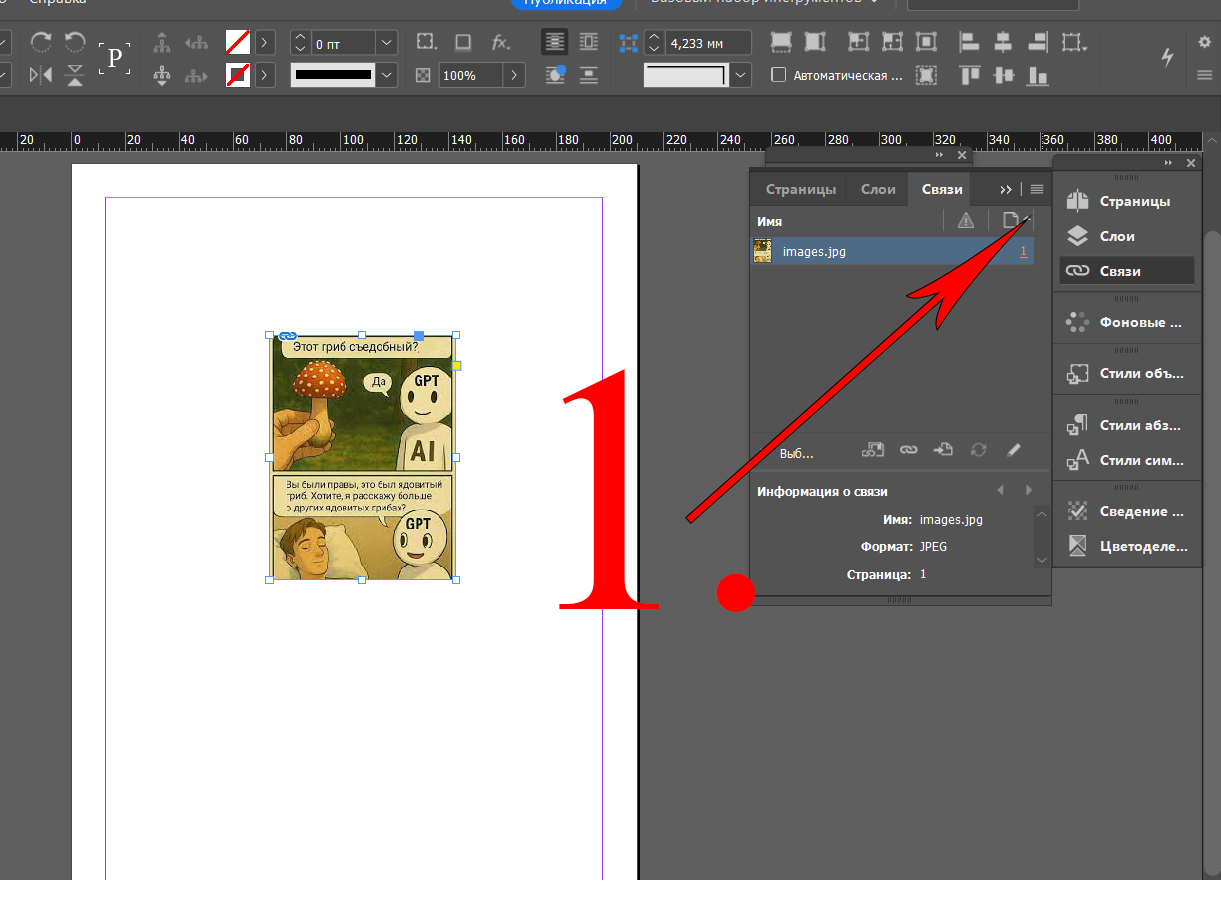Click content-aware fit icon
The height and width of the screenshot is (904, 1221).
[x=926, y=75]
